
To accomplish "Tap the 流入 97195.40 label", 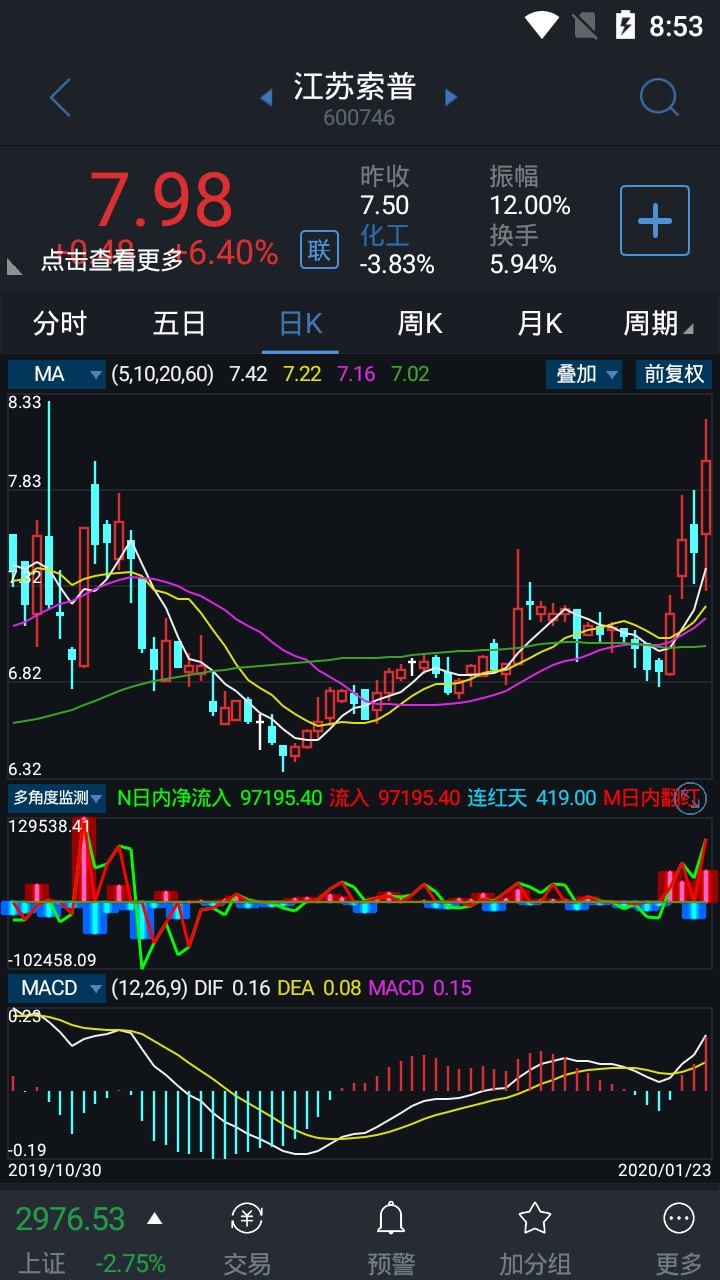I will click(x=395, y=798).
